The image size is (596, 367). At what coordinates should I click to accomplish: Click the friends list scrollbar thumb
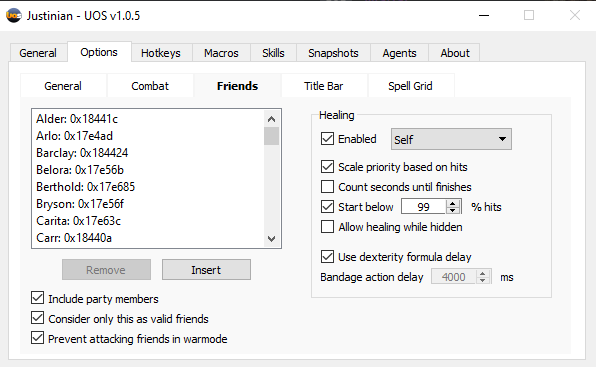click(x=271, y=136)
